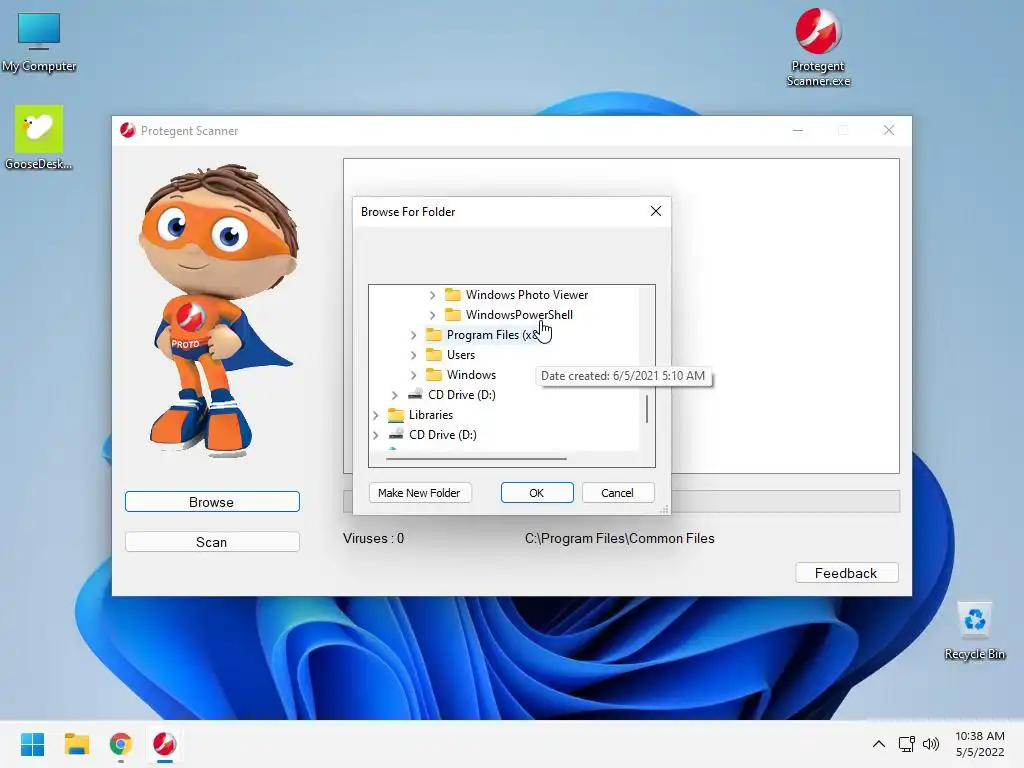This screenshot has width=1024, height=768.
Task: Click the Program Files (x86) folder icon
Action: (434, 335)
